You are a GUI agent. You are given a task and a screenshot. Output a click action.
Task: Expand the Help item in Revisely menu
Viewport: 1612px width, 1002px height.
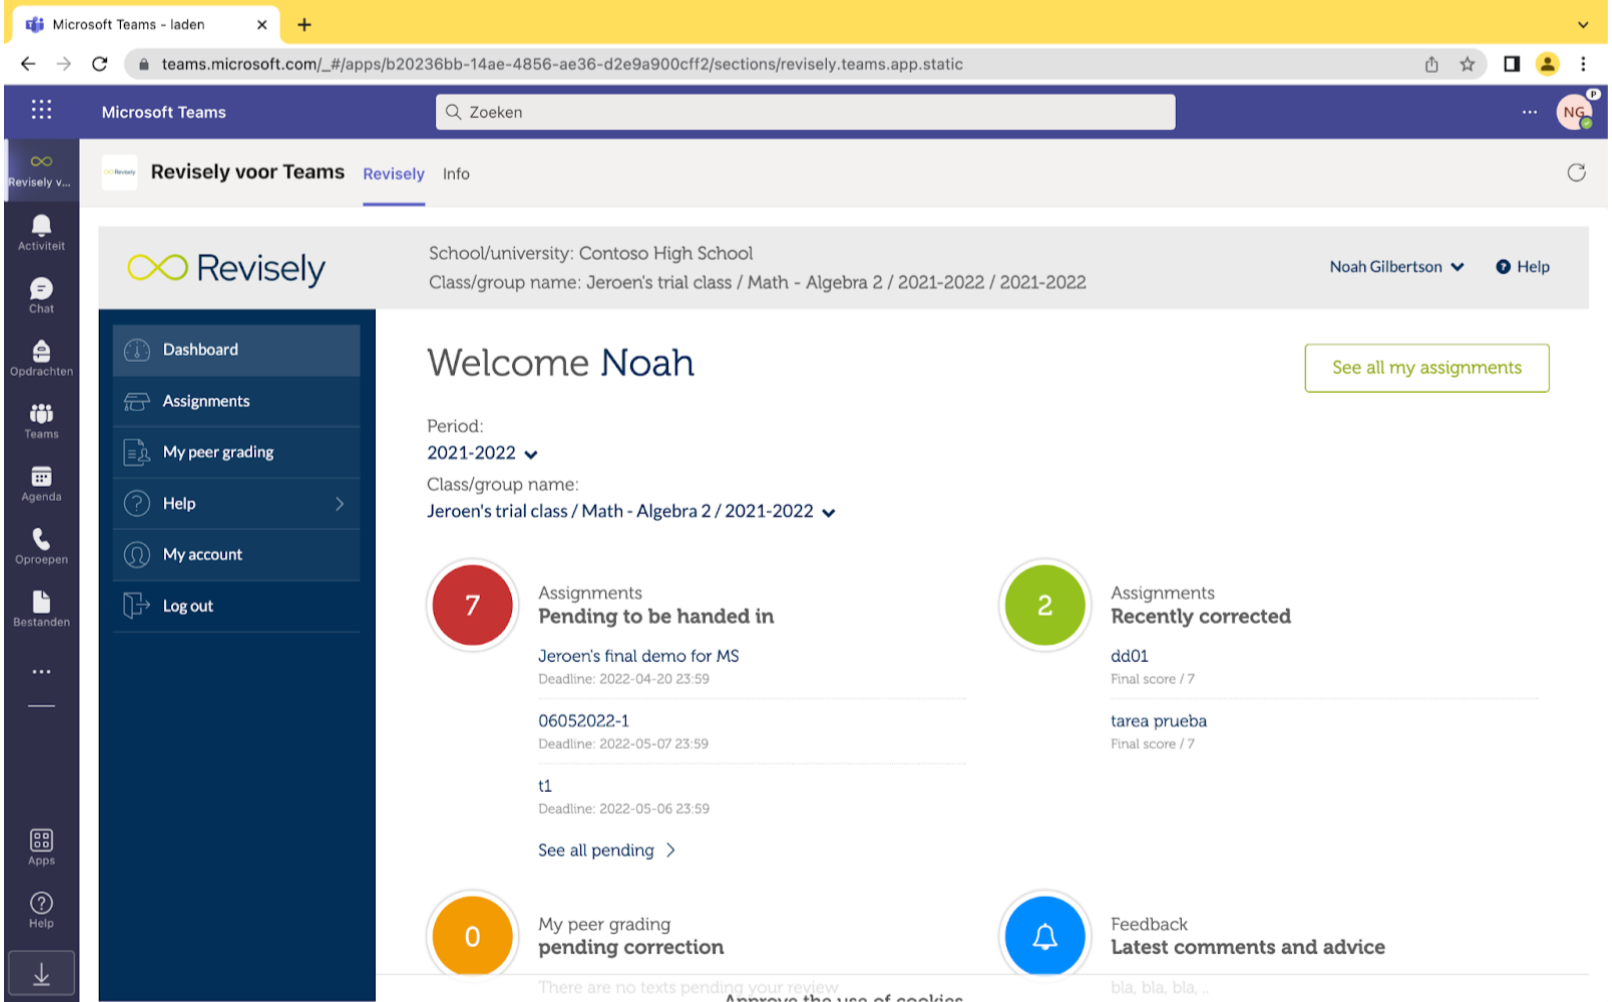tap(236, 504)
